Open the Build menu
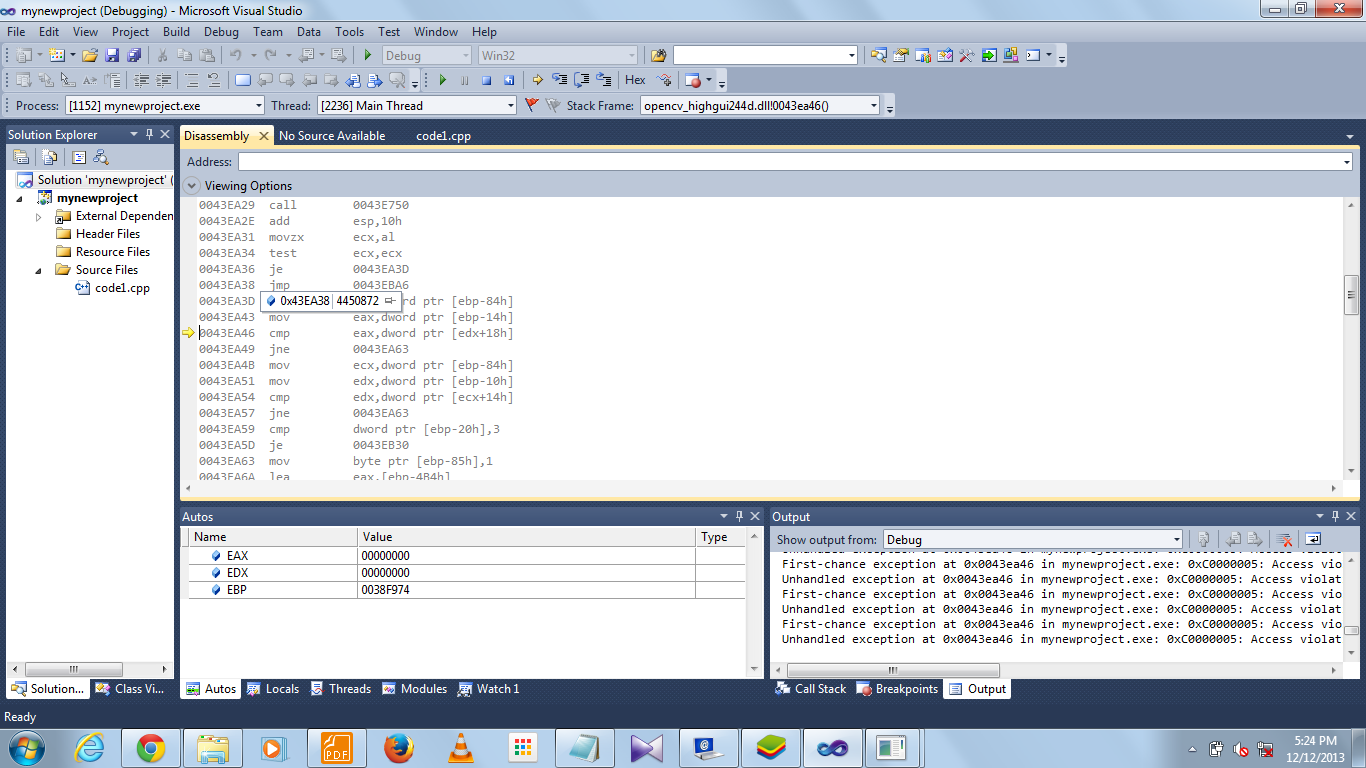 pyautogui.click(x=176, y=32)
